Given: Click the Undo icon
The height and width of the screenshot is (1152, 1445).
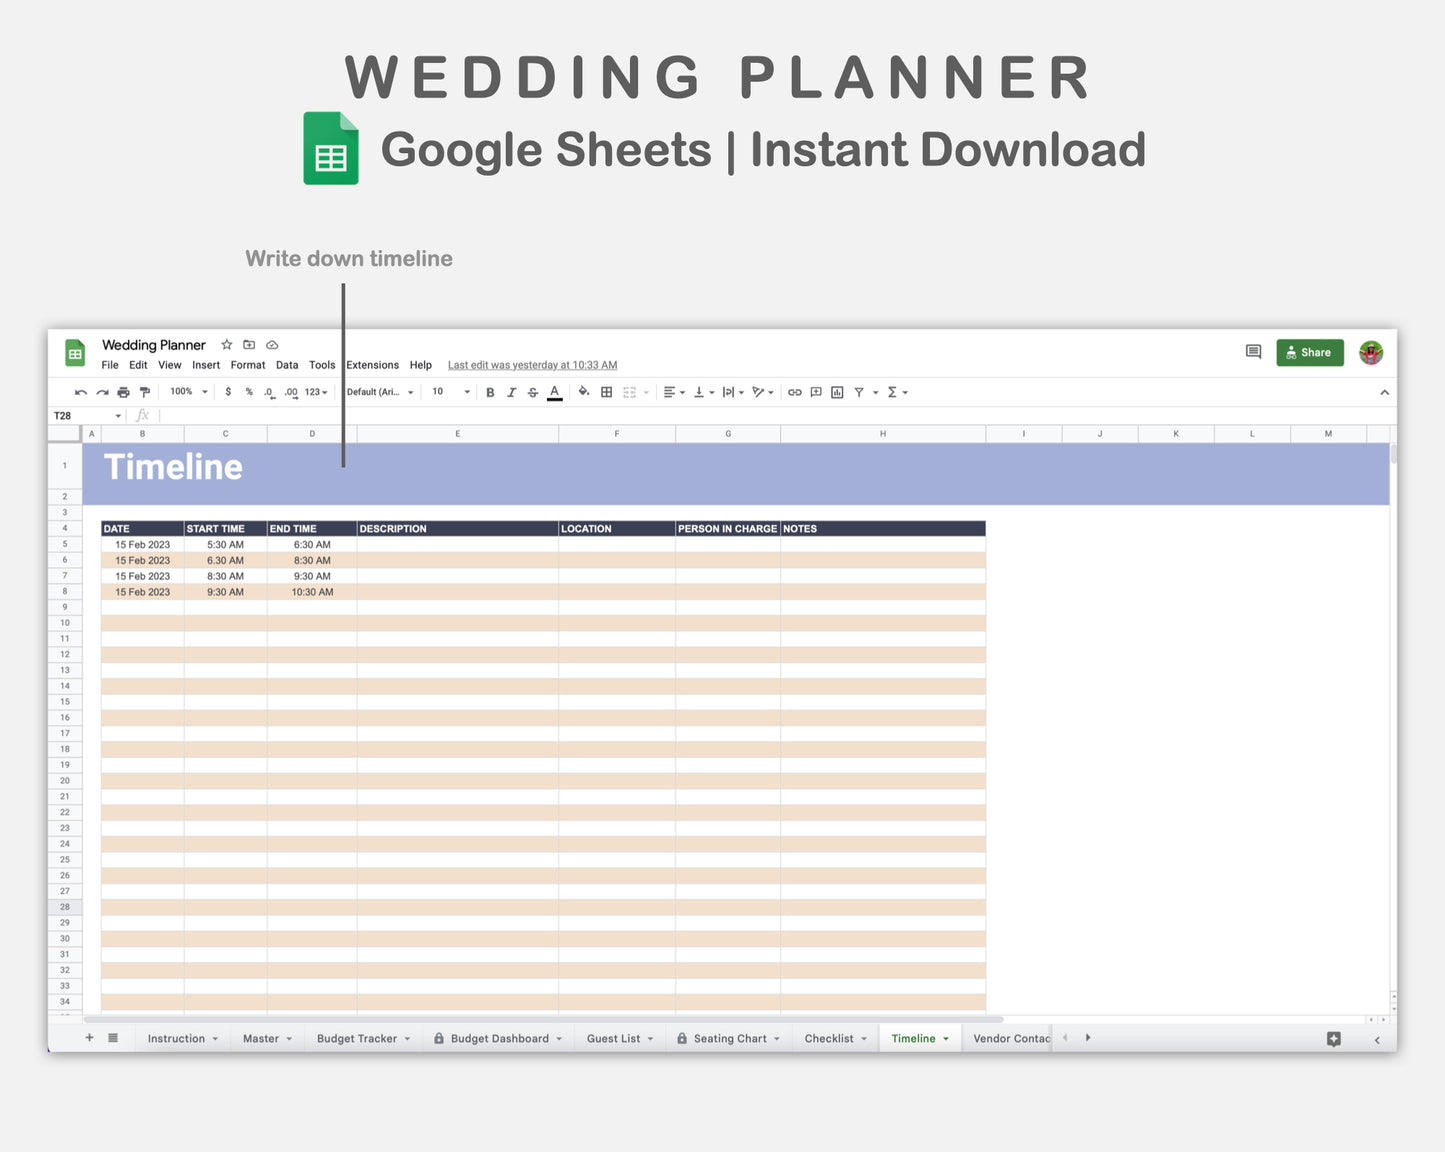Looking at the screenshot, I should pos(80,392).
